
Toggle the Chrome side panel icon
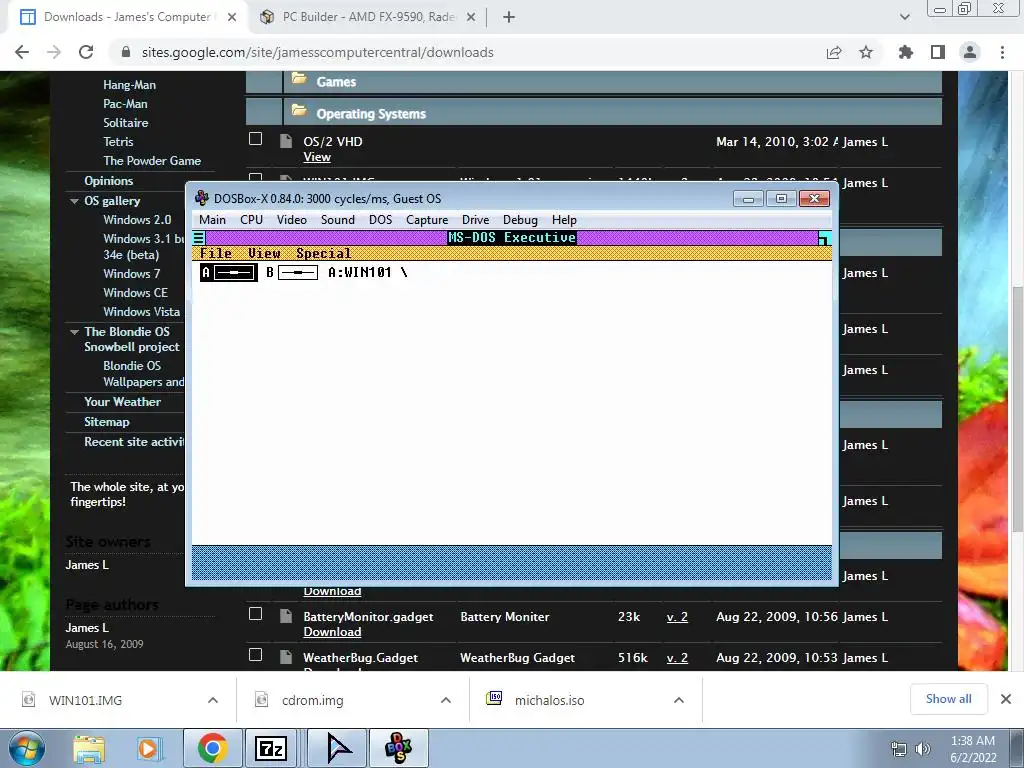tap(938, 52)
